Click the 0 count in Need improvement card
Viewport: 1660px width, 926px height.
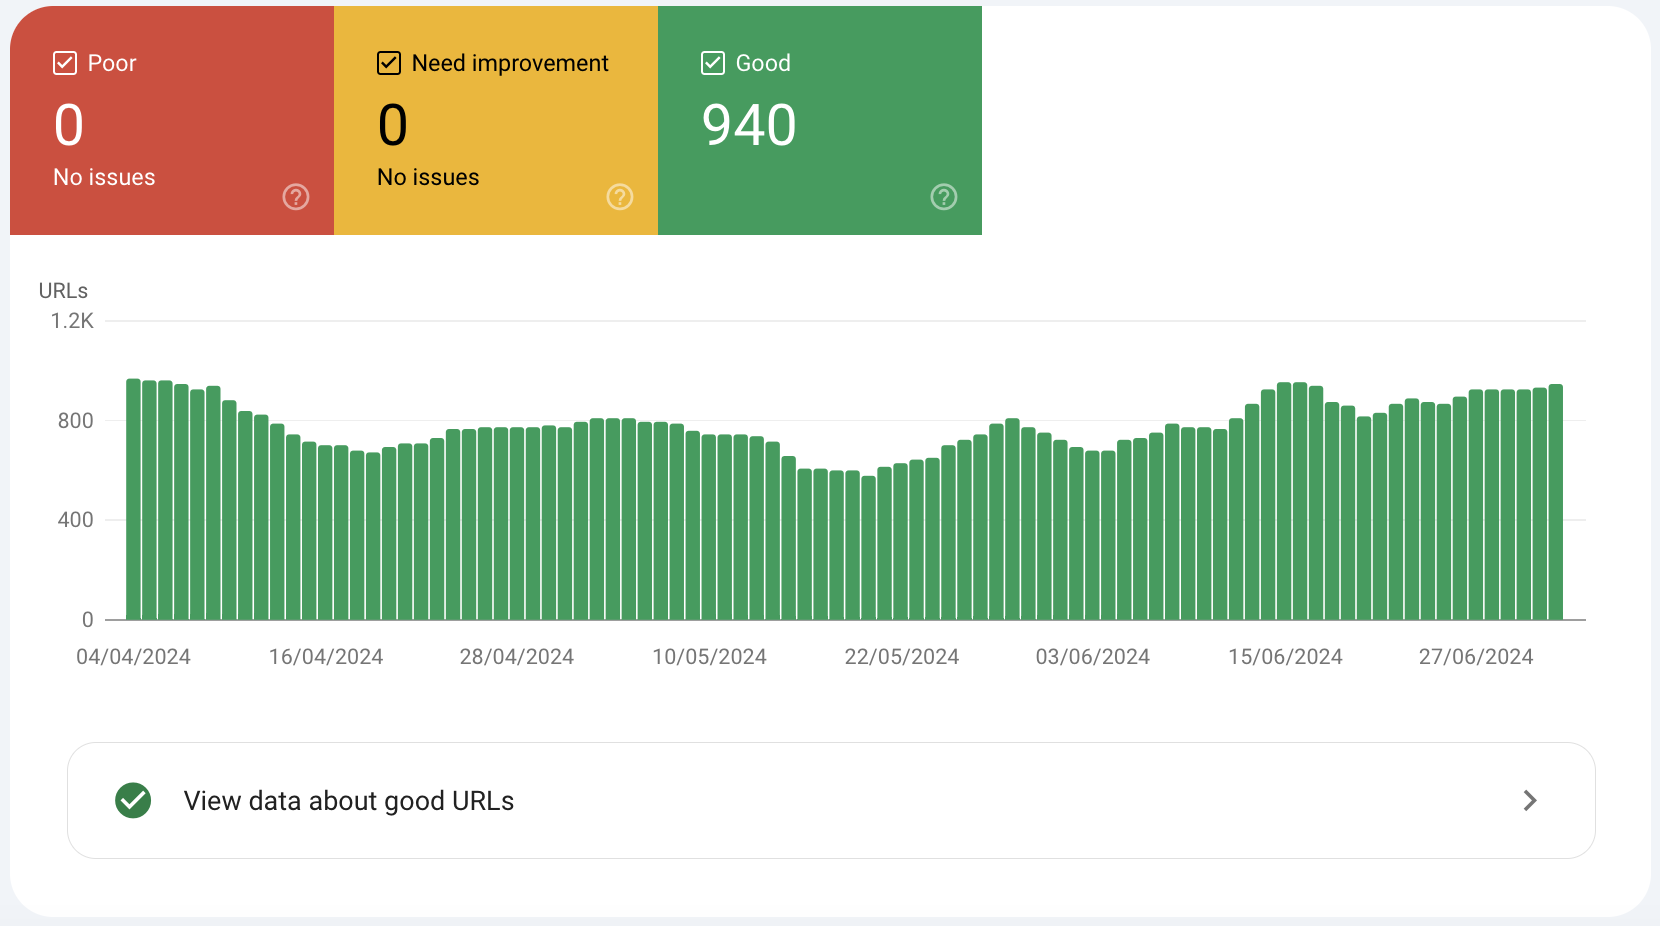[393, 126]
